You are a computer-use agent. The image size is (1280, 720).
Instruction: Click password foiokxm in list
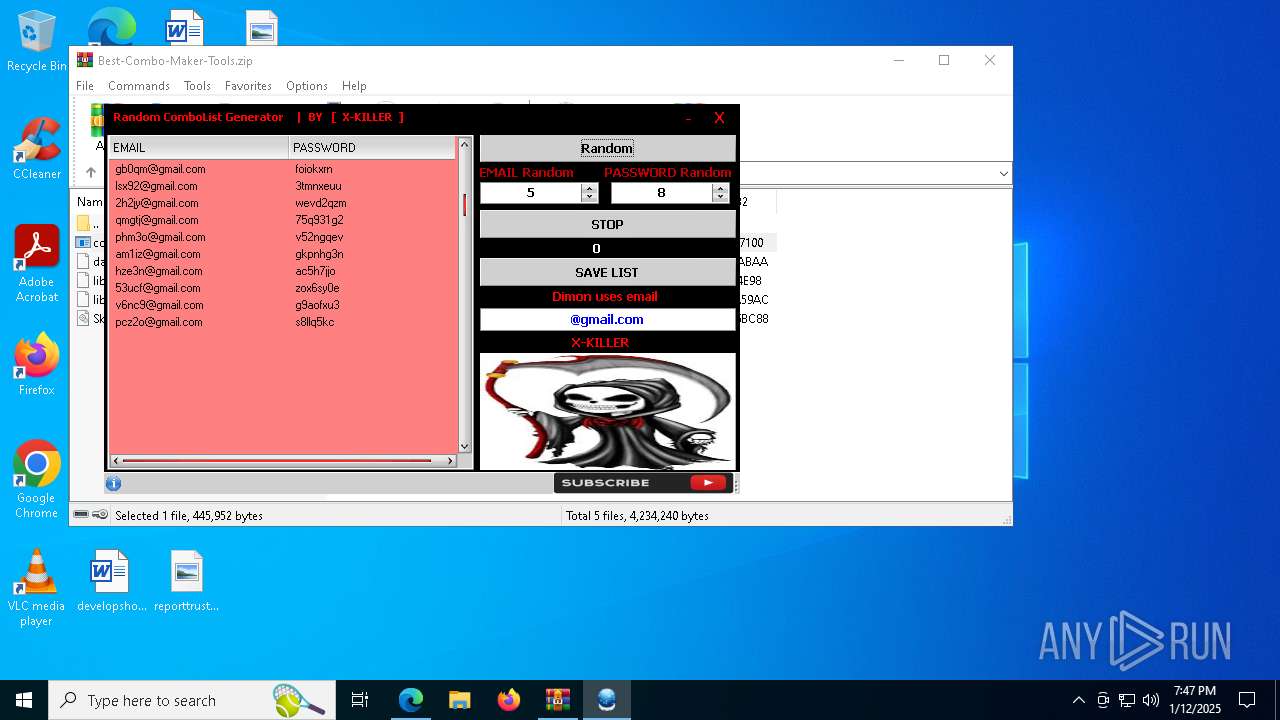(x=314, y=169)
